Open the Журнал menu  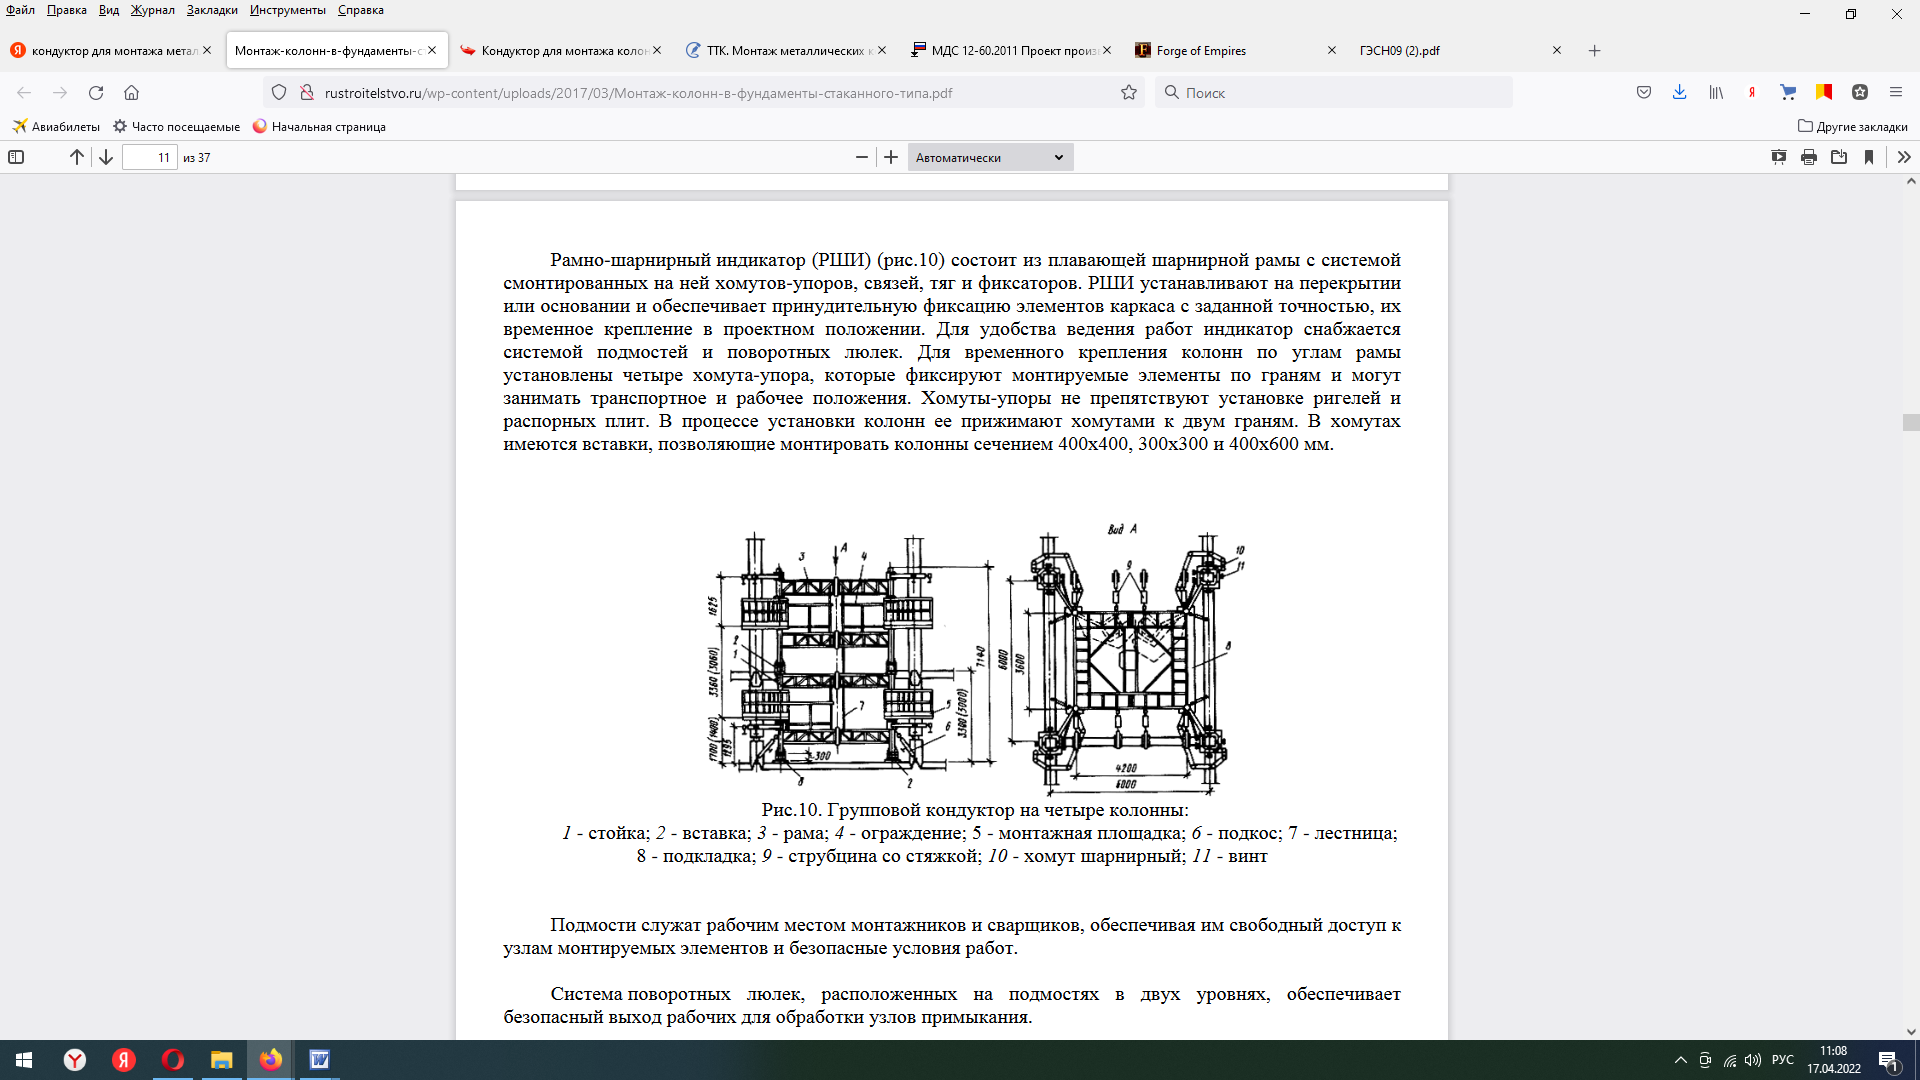tap(153, 10)
